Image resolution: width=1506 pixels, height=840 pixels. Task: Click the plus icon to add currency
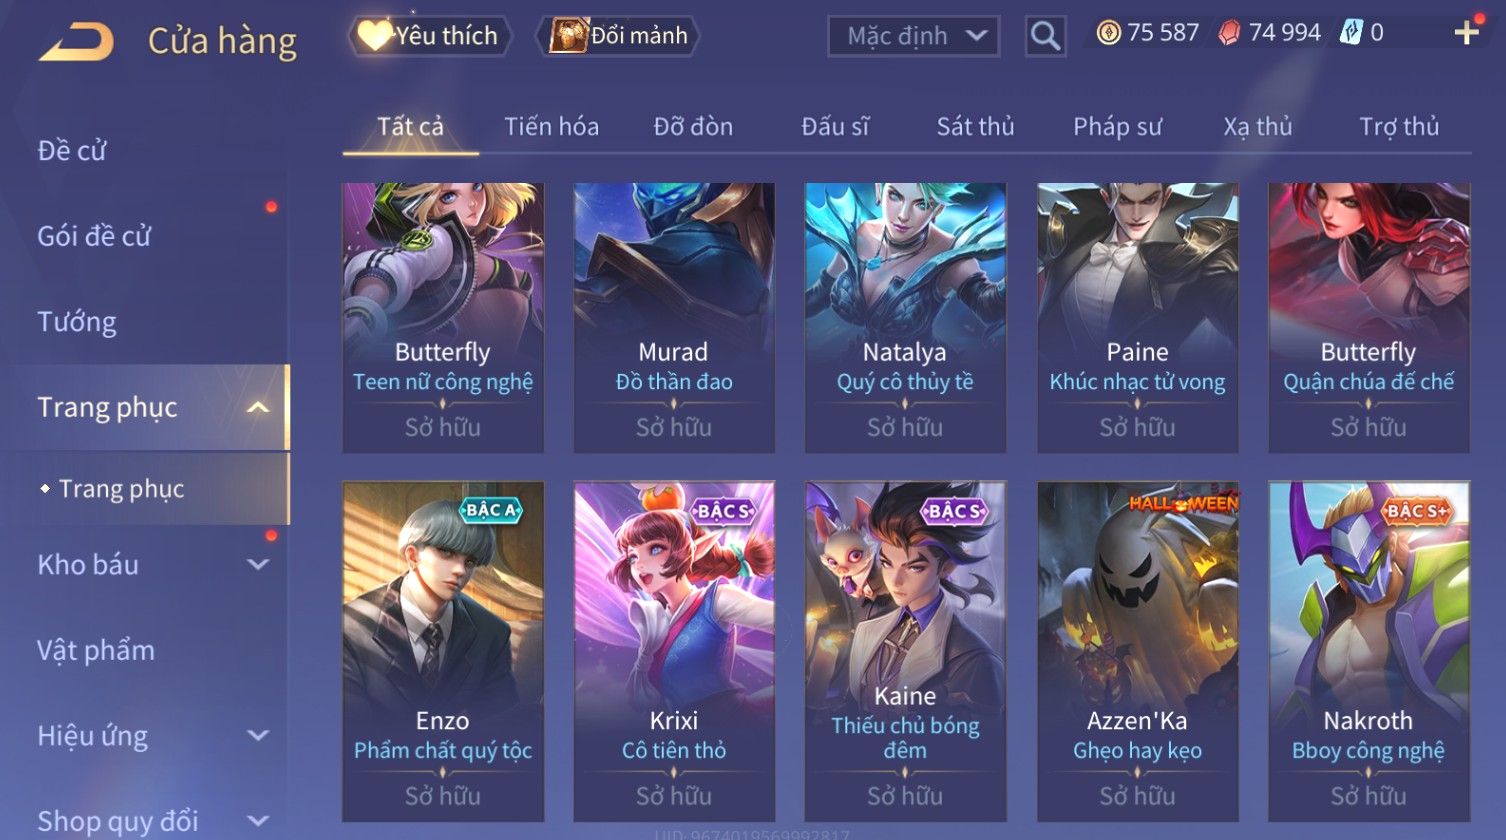tap(1466, 34)
